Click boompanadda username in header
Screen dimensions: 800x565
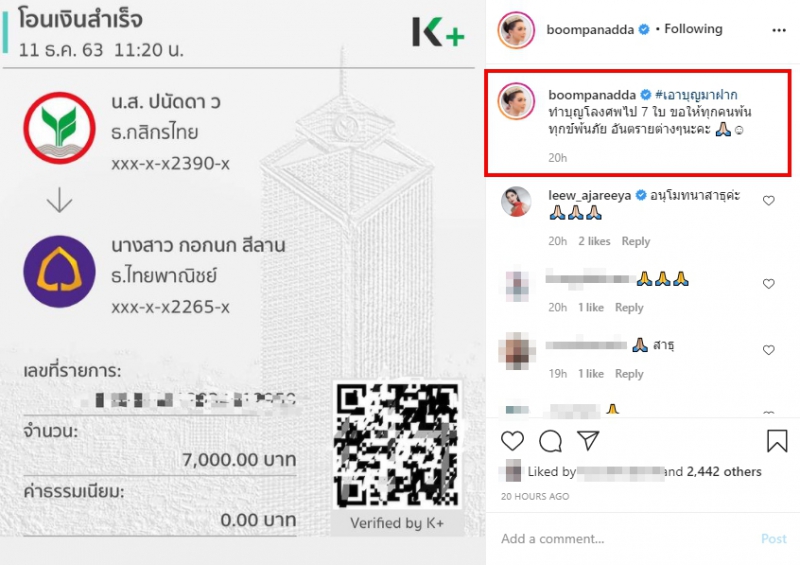pyautogui.click(x=590, y=30)
